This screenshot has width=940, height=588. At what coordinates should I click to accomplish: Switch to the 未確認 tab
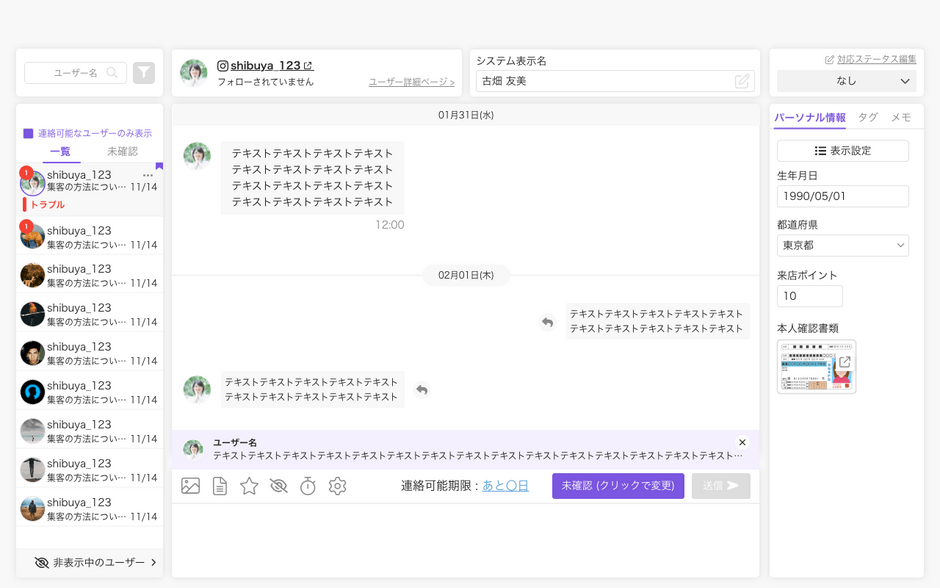click(122, 151)
